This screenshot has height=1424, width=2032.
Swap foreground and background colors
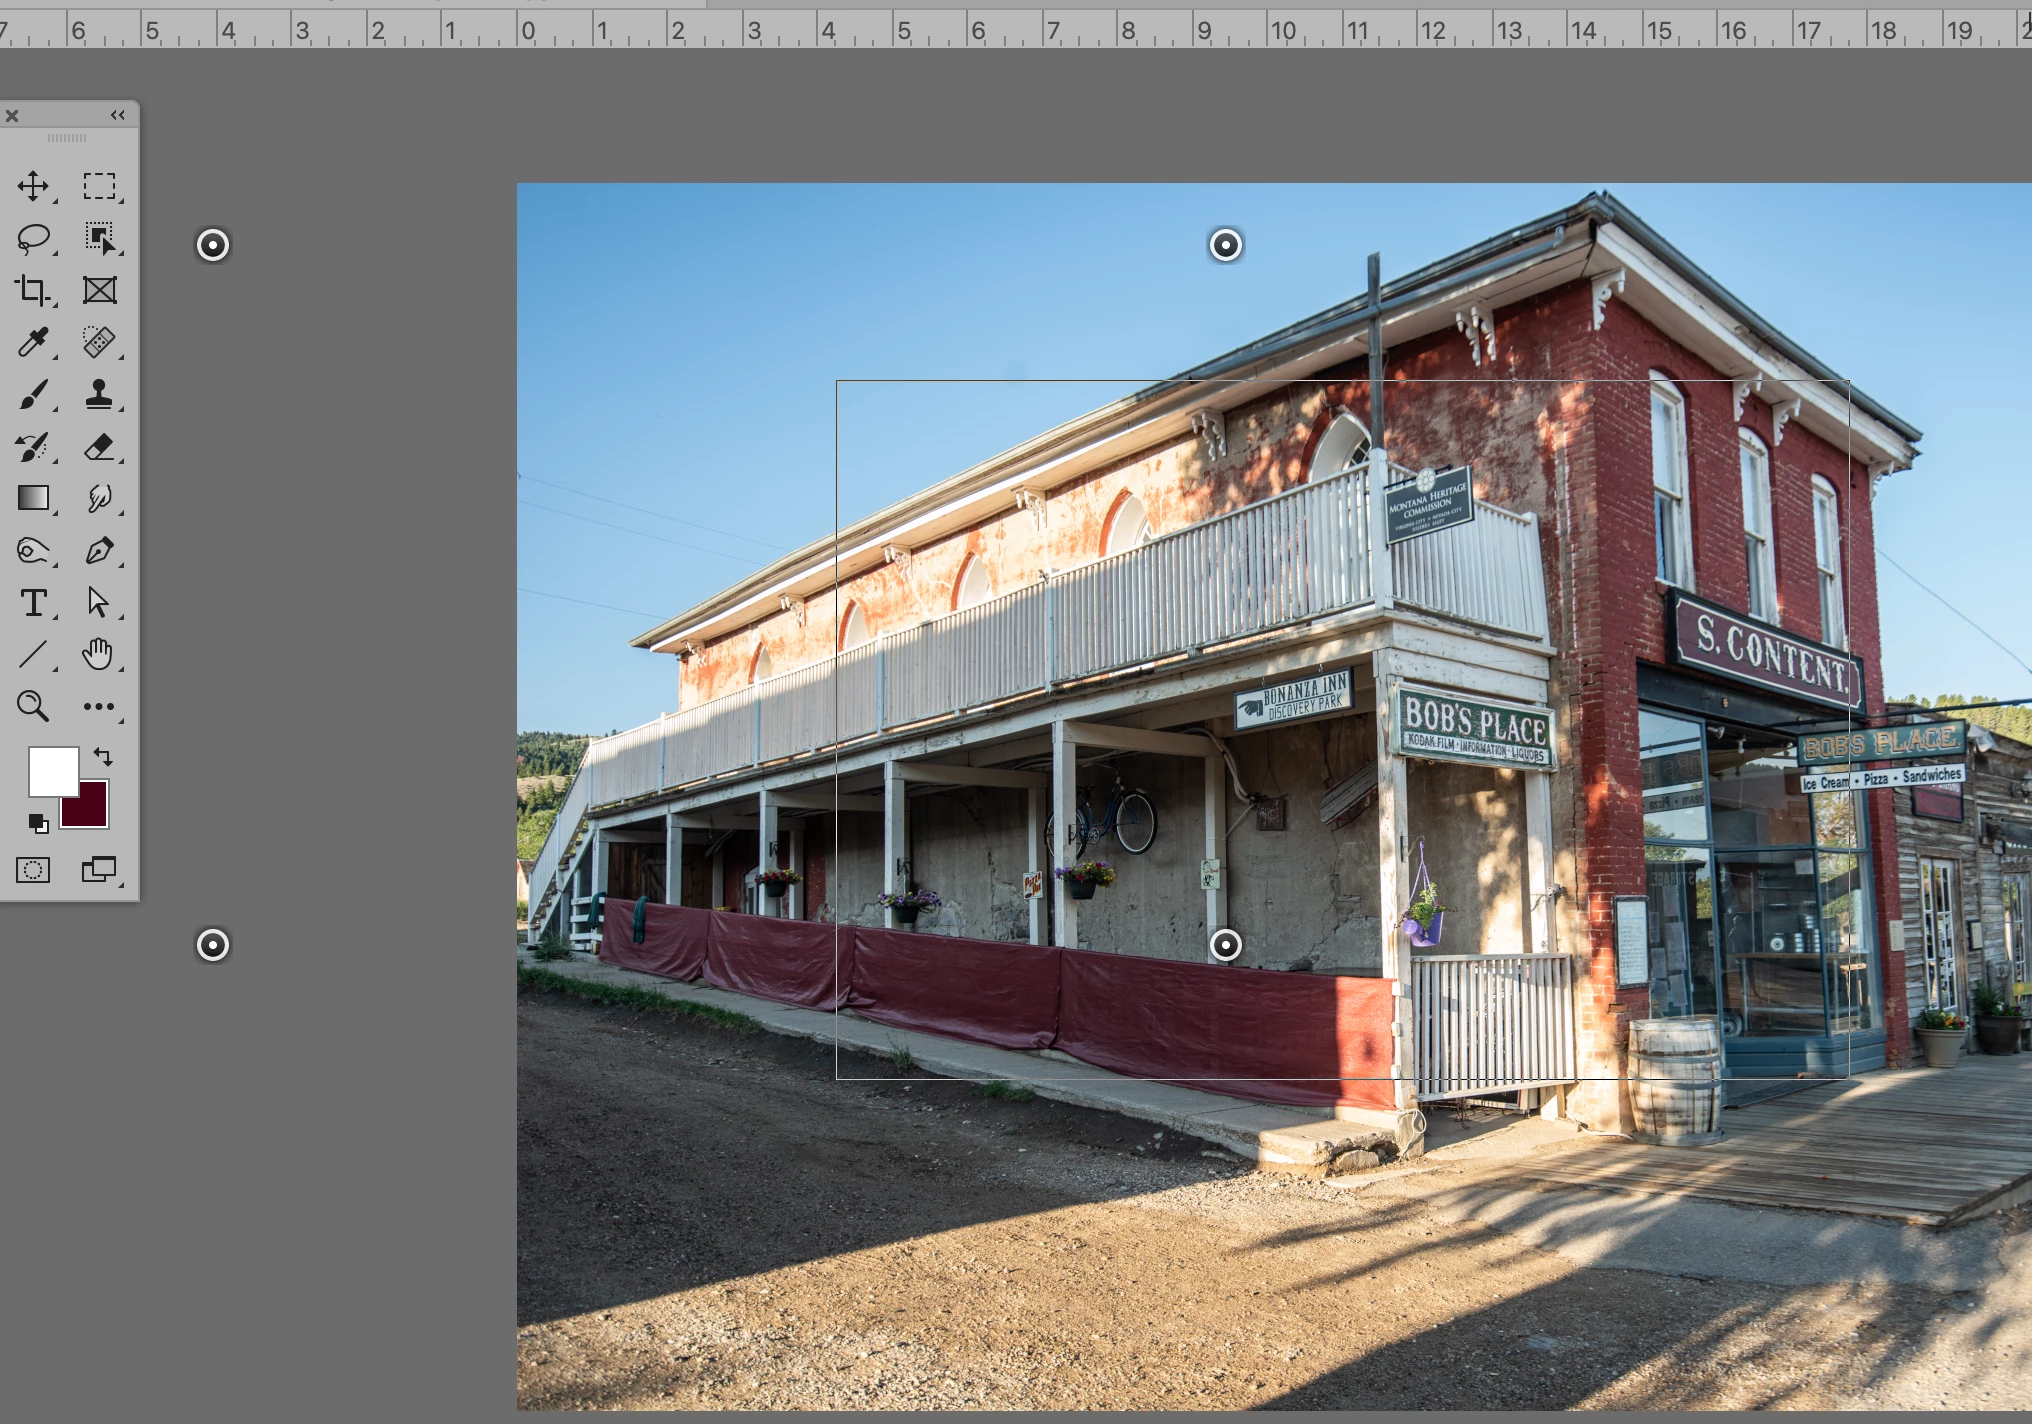pyautogui.click(x=103, y=756)
